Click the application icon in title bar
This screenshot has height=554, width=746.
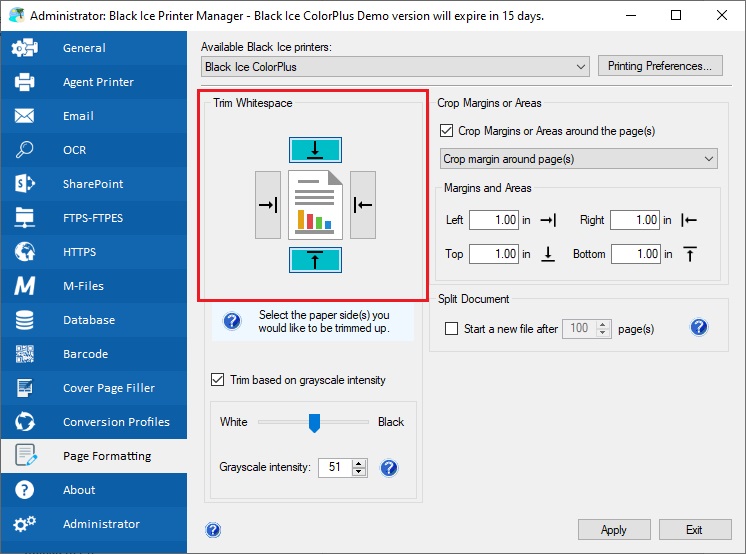pyautogui.click(x=16, y=15)
